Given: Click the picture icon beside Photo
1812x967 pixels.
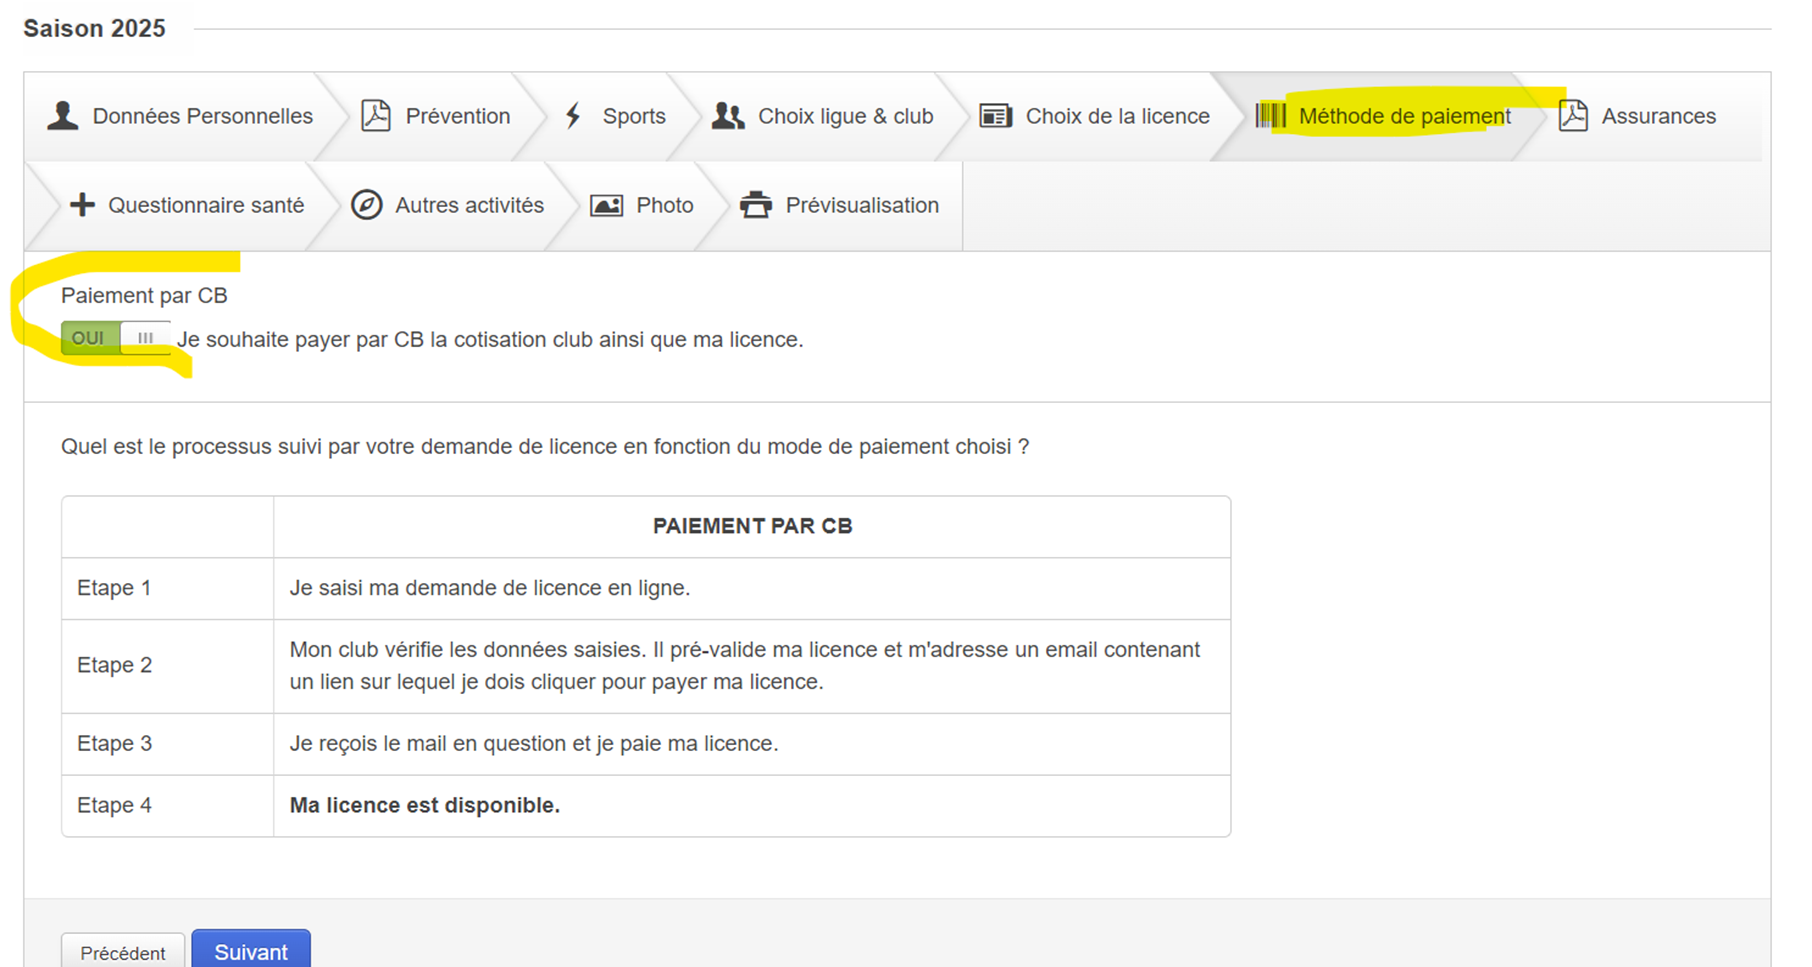Looking at the screenshot, I should 606,205.
